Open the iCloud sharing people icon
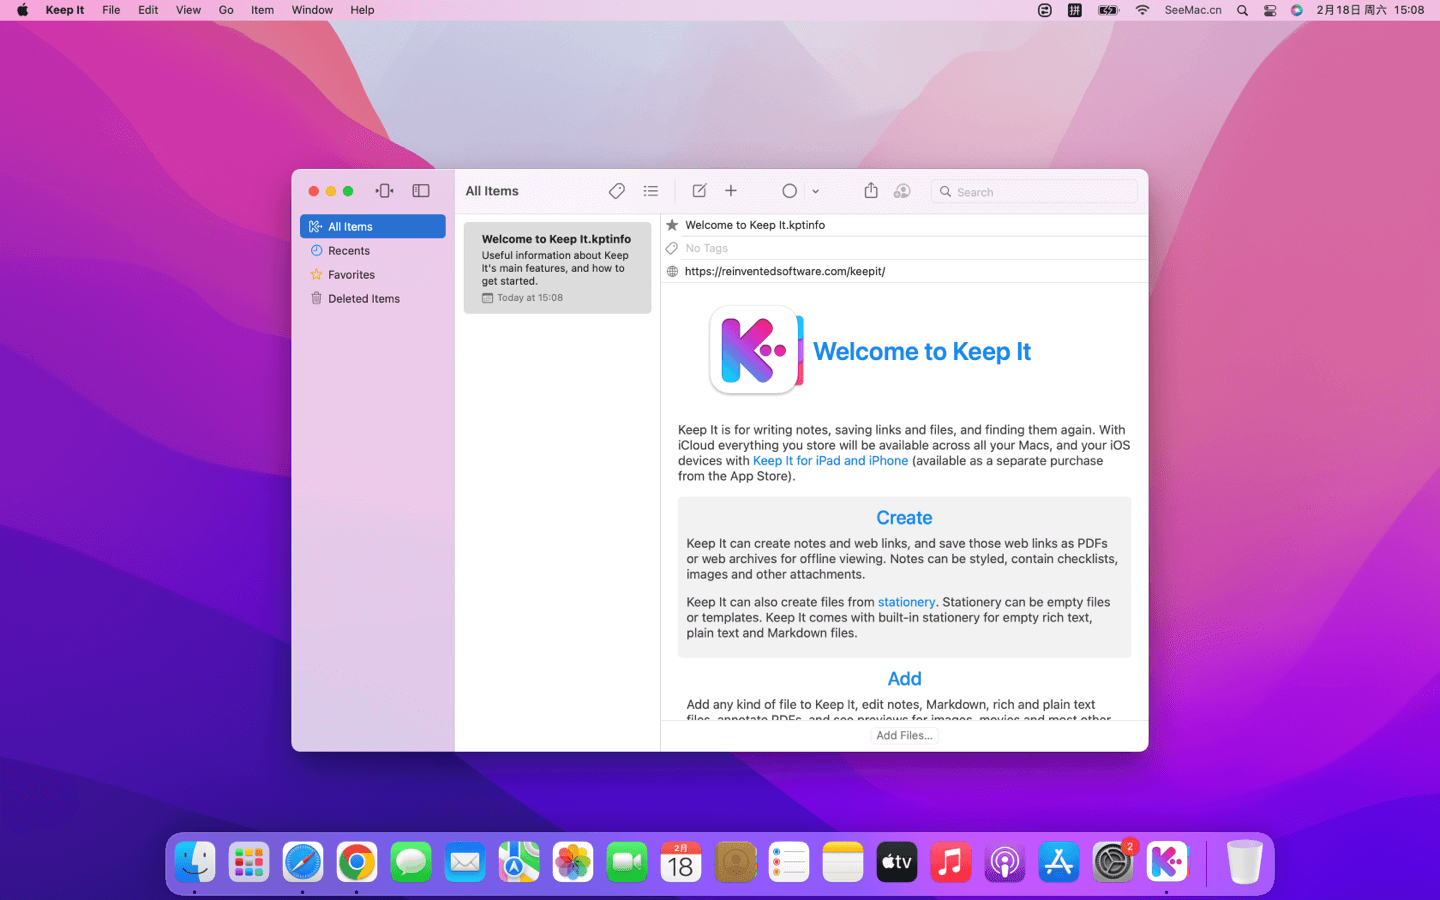 (902, 191)
